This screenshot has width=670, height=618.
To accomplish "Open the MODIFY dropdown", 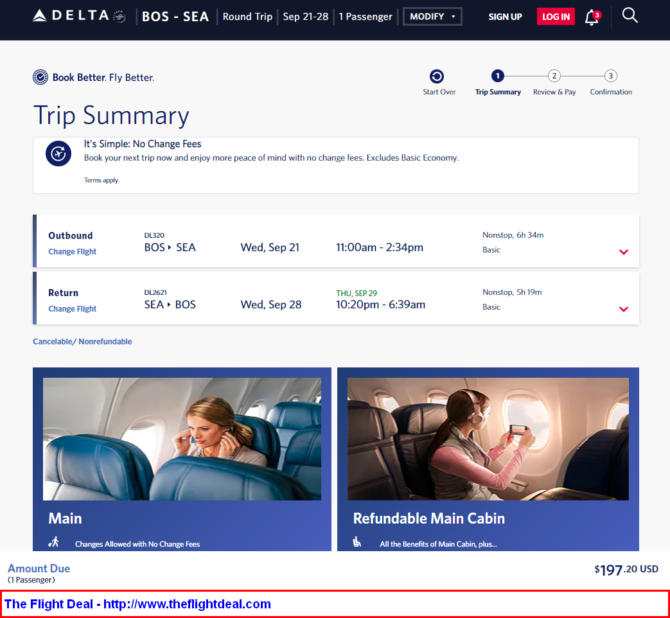I will (x=432, y=17).
